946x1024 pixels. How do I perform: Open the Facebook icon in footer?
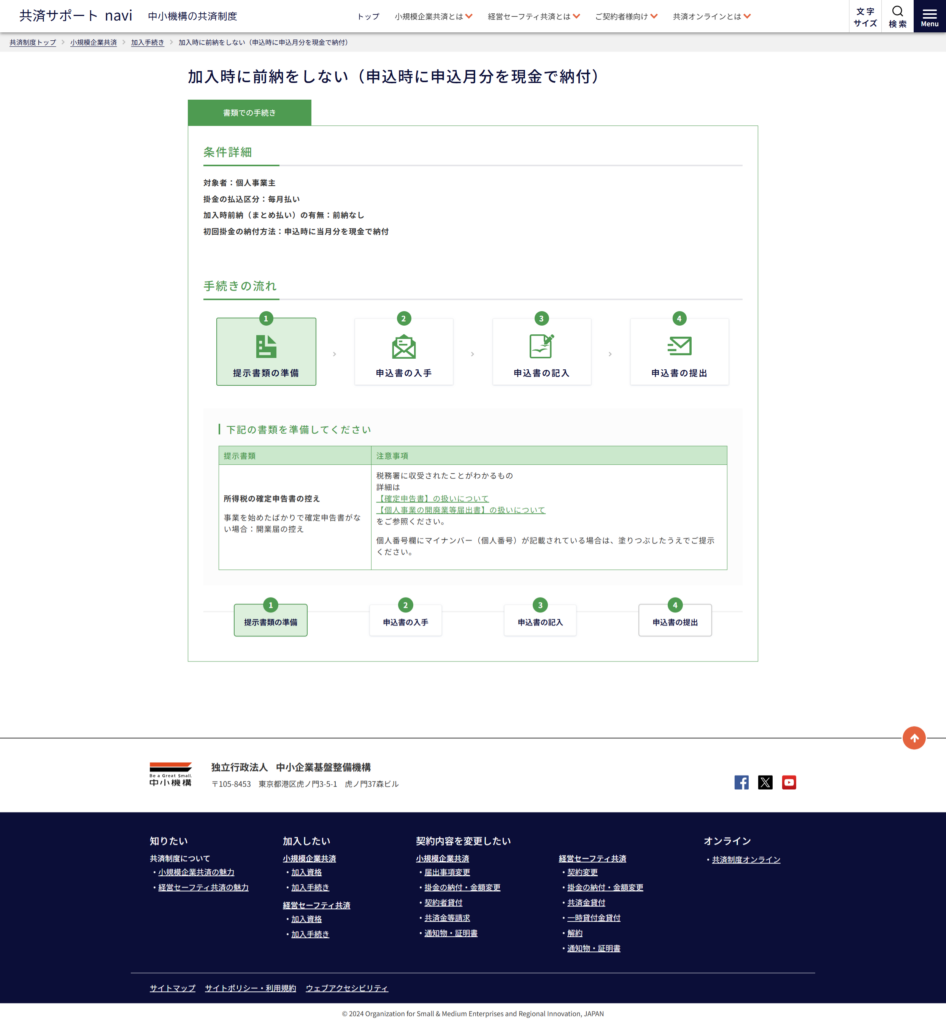point(742,782)
